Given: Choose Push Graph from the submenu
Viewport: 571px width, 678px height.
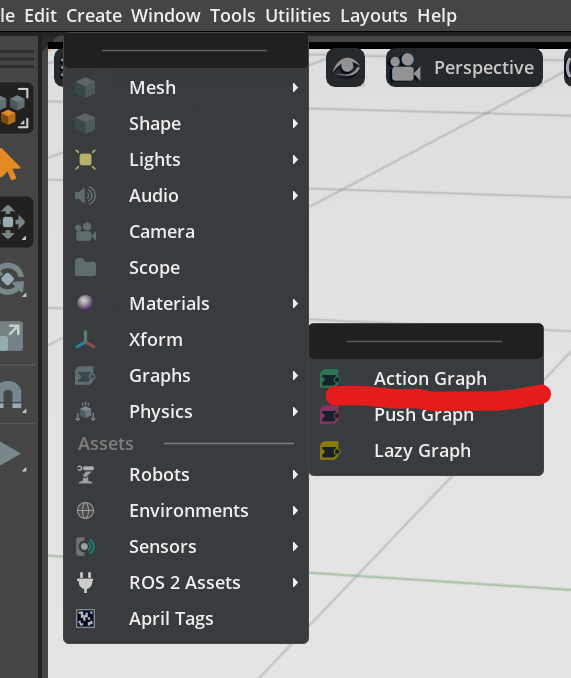Looking at the screenshot, I should [x=426, y=415].
